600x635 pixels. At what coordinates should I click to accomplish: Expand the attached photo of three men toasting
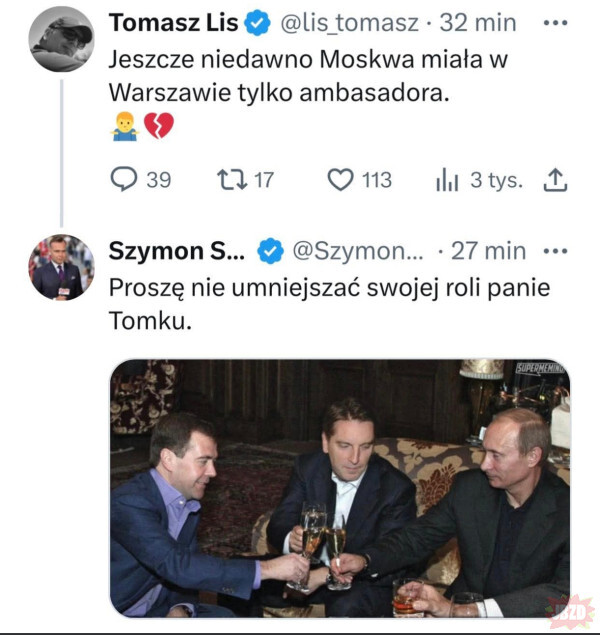[x=339, y=487]
